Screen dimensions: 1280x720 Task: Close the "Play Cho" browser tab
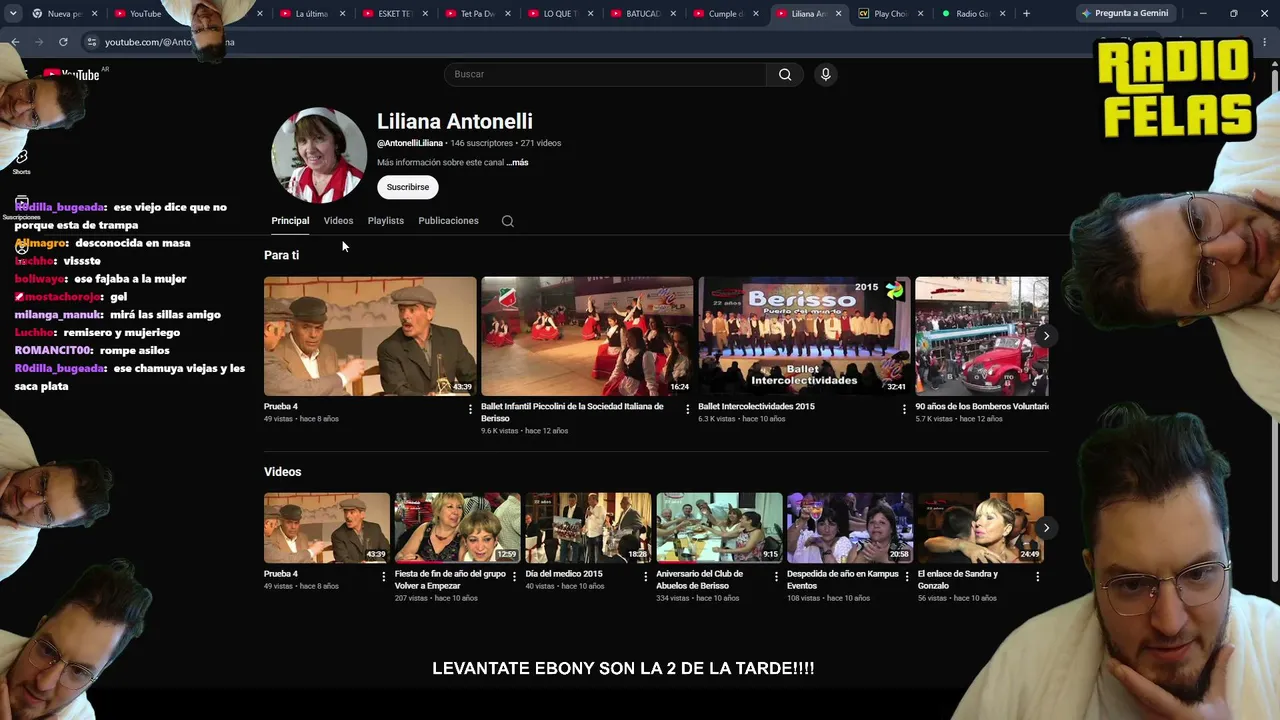(920, 14)
